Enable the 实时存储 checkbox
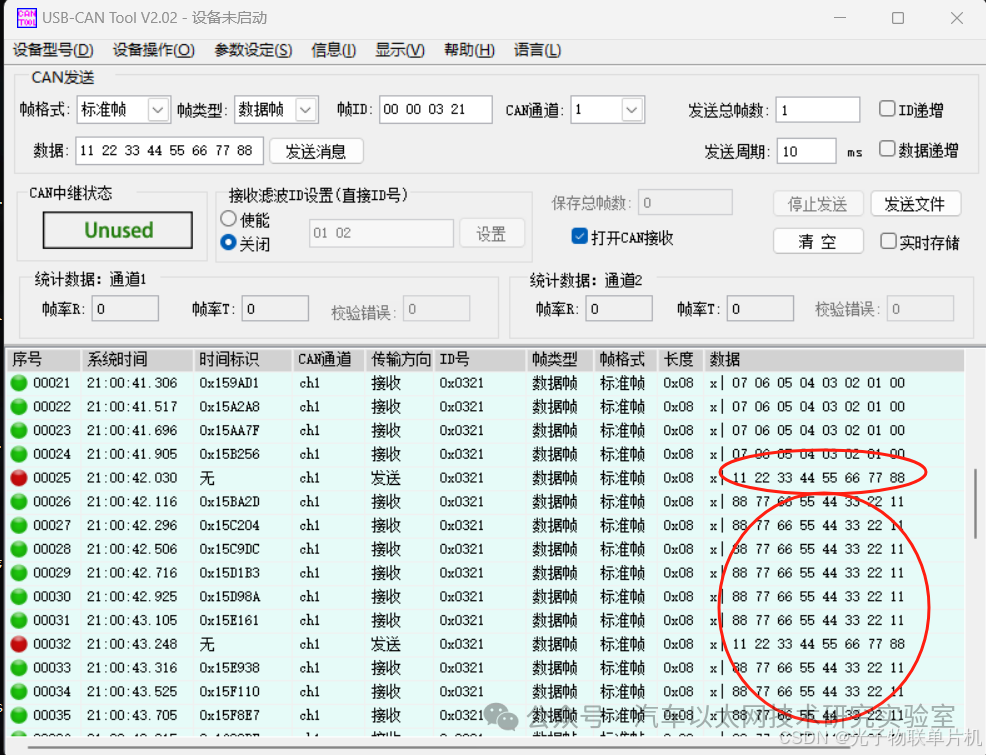This screenshot has height=755, width=986. [888, 239]
